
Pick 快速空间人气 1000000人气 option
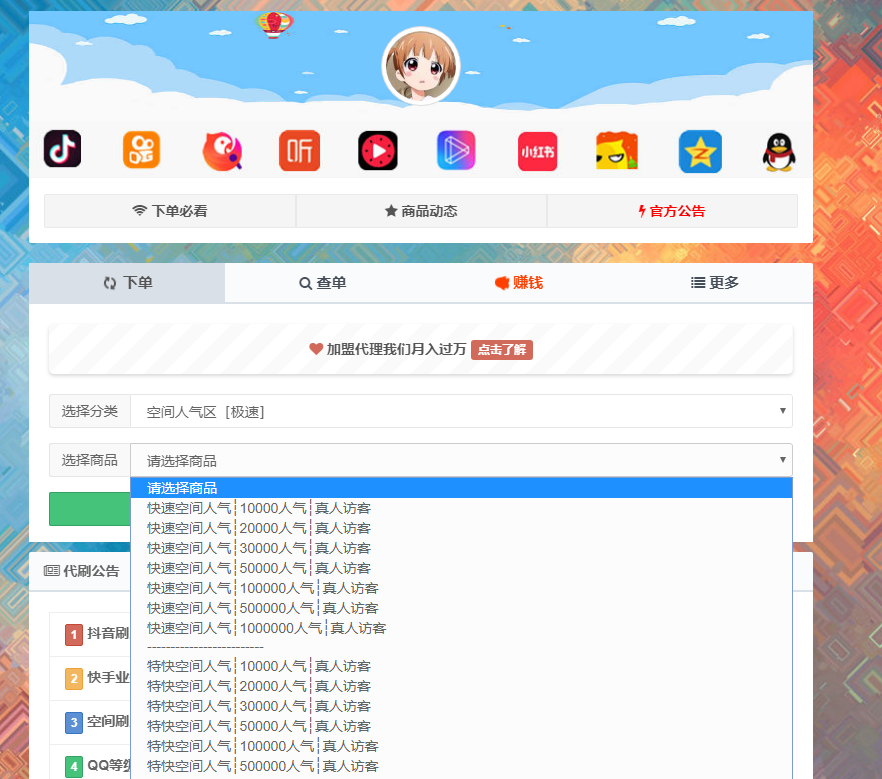266,628
